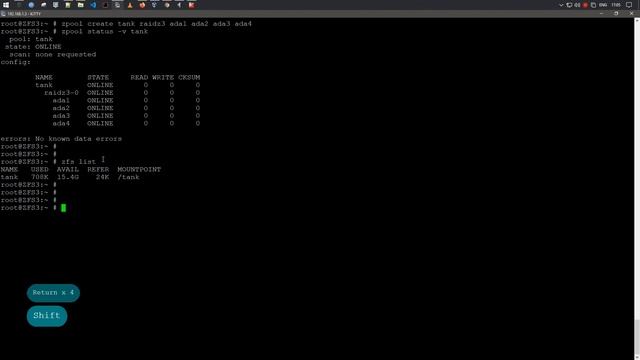Select the 'ada4' device row name

pyautogui.click(x=61, y=123)
